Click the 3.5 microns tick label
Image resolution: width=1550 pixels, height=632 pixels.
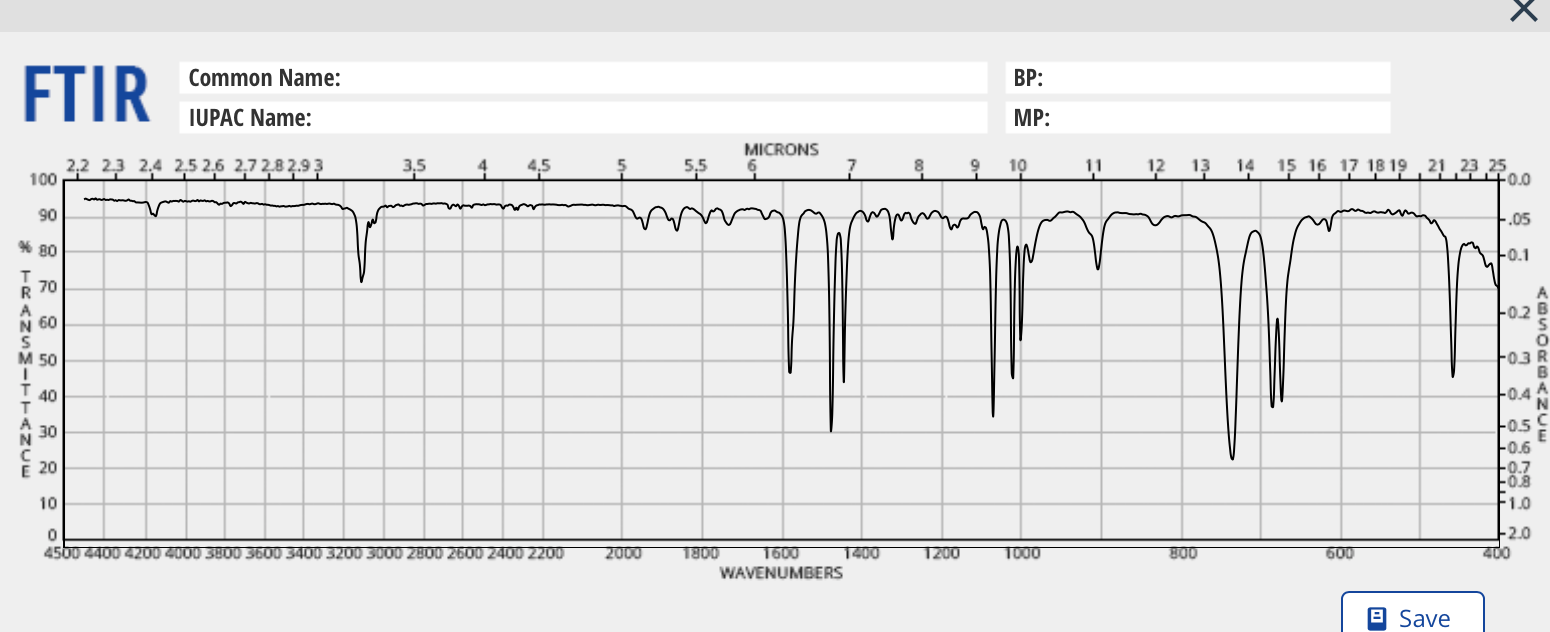(x=415, y=165)
